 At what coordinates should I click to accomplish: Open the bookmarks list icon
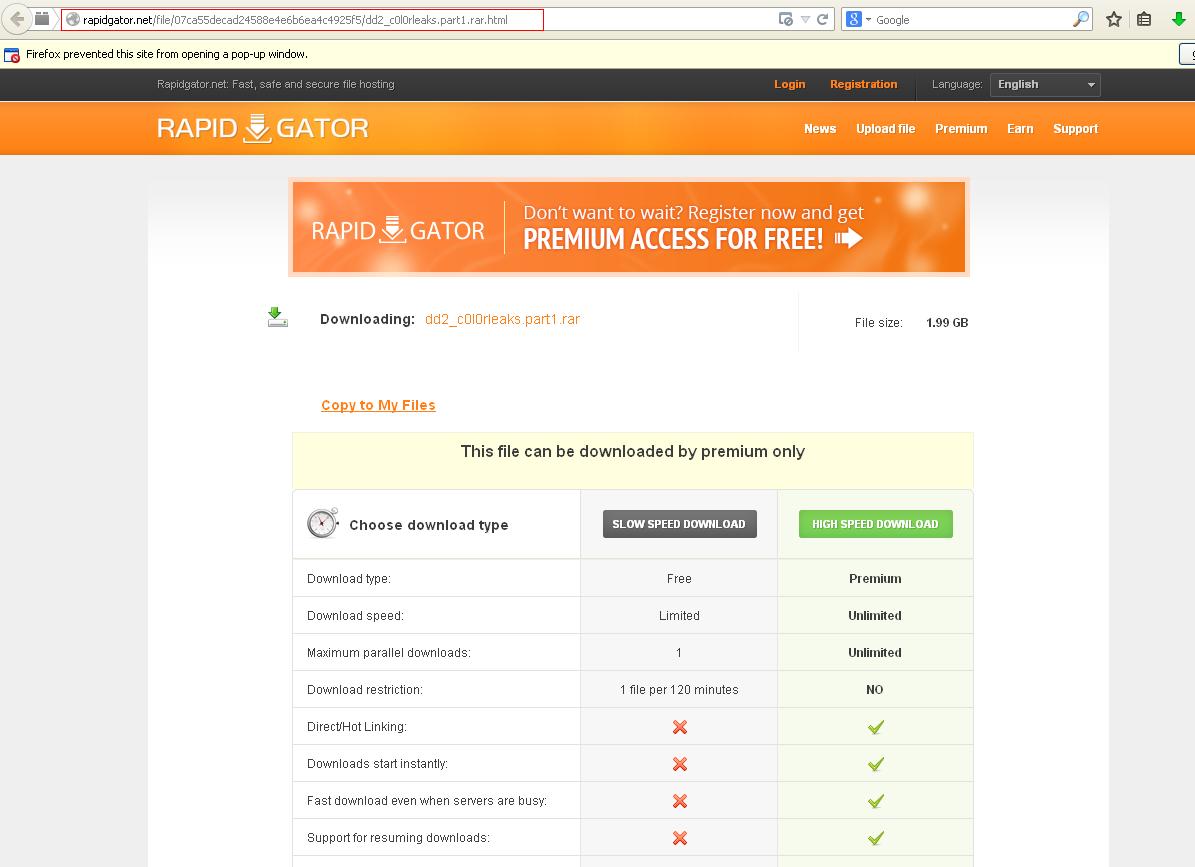1144,20
